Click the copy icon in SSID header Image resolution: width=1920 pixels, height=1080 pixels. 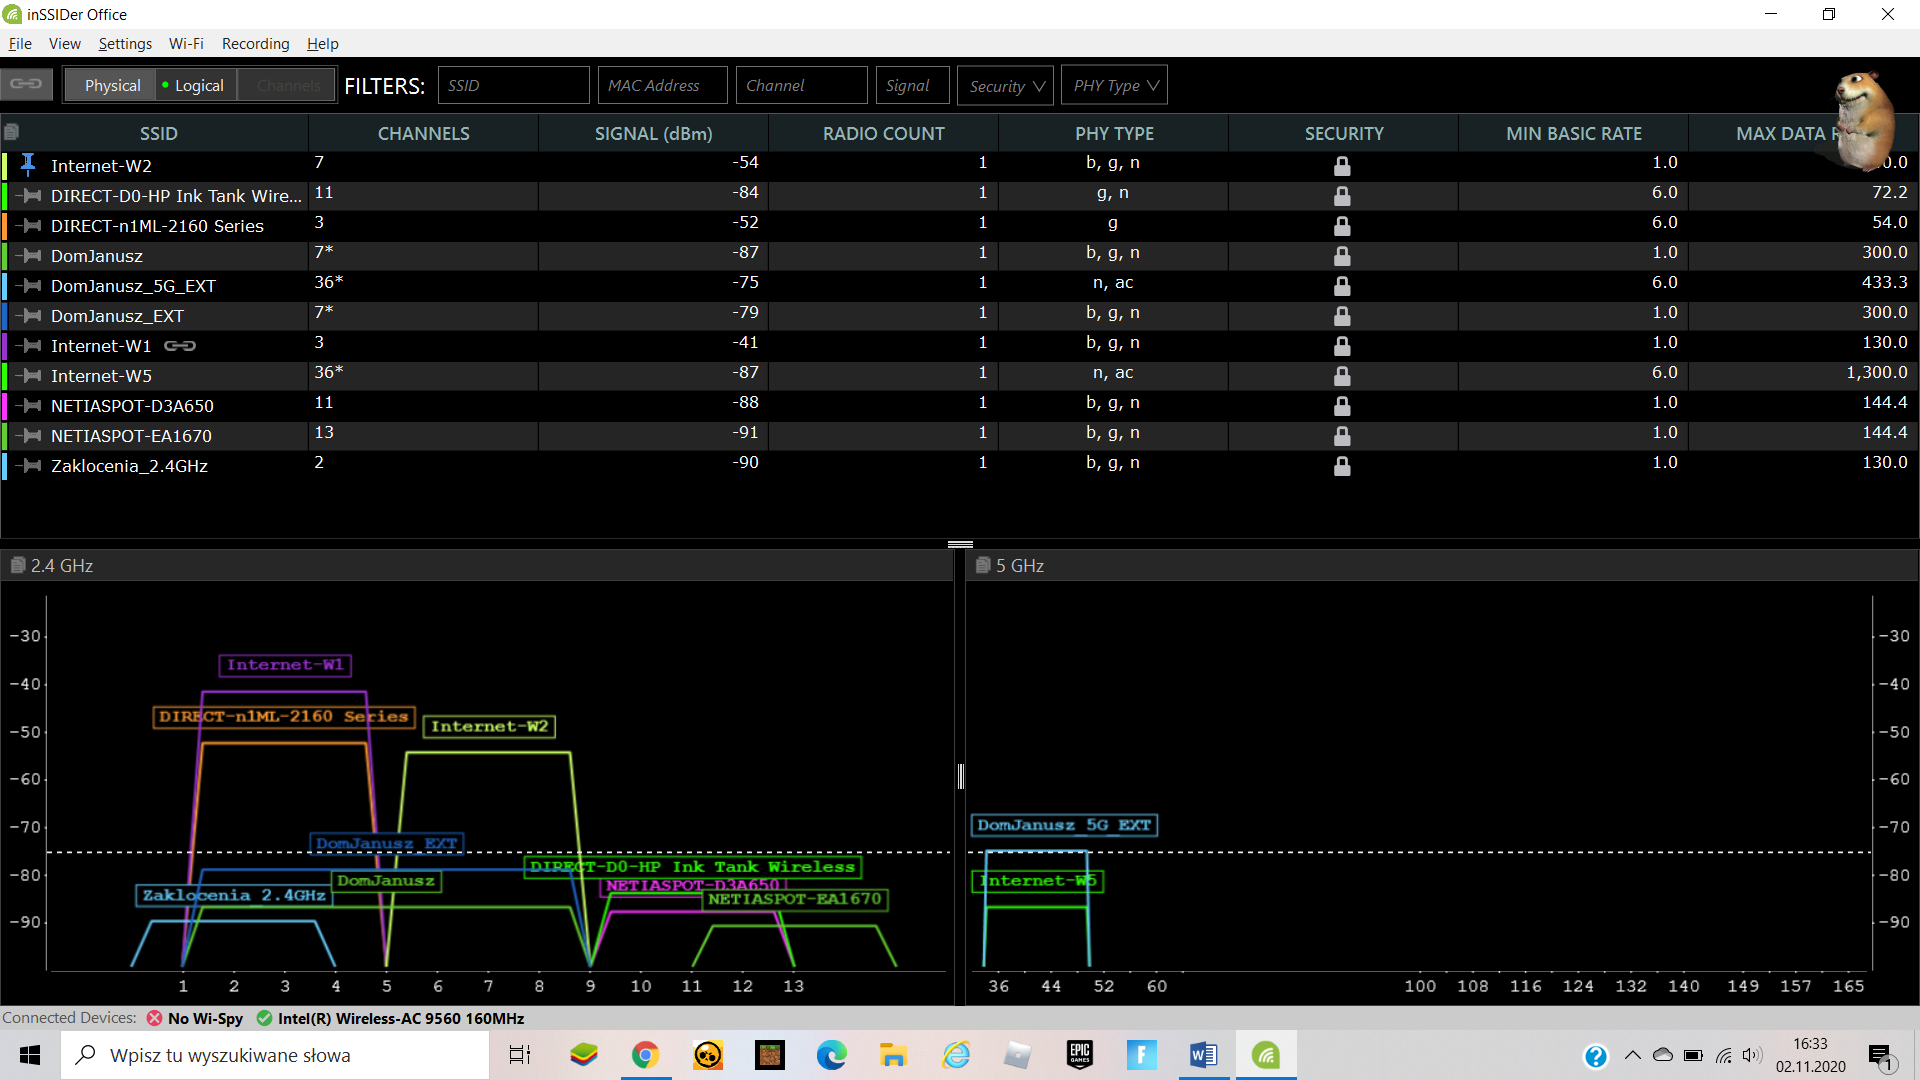click(12, 132)
